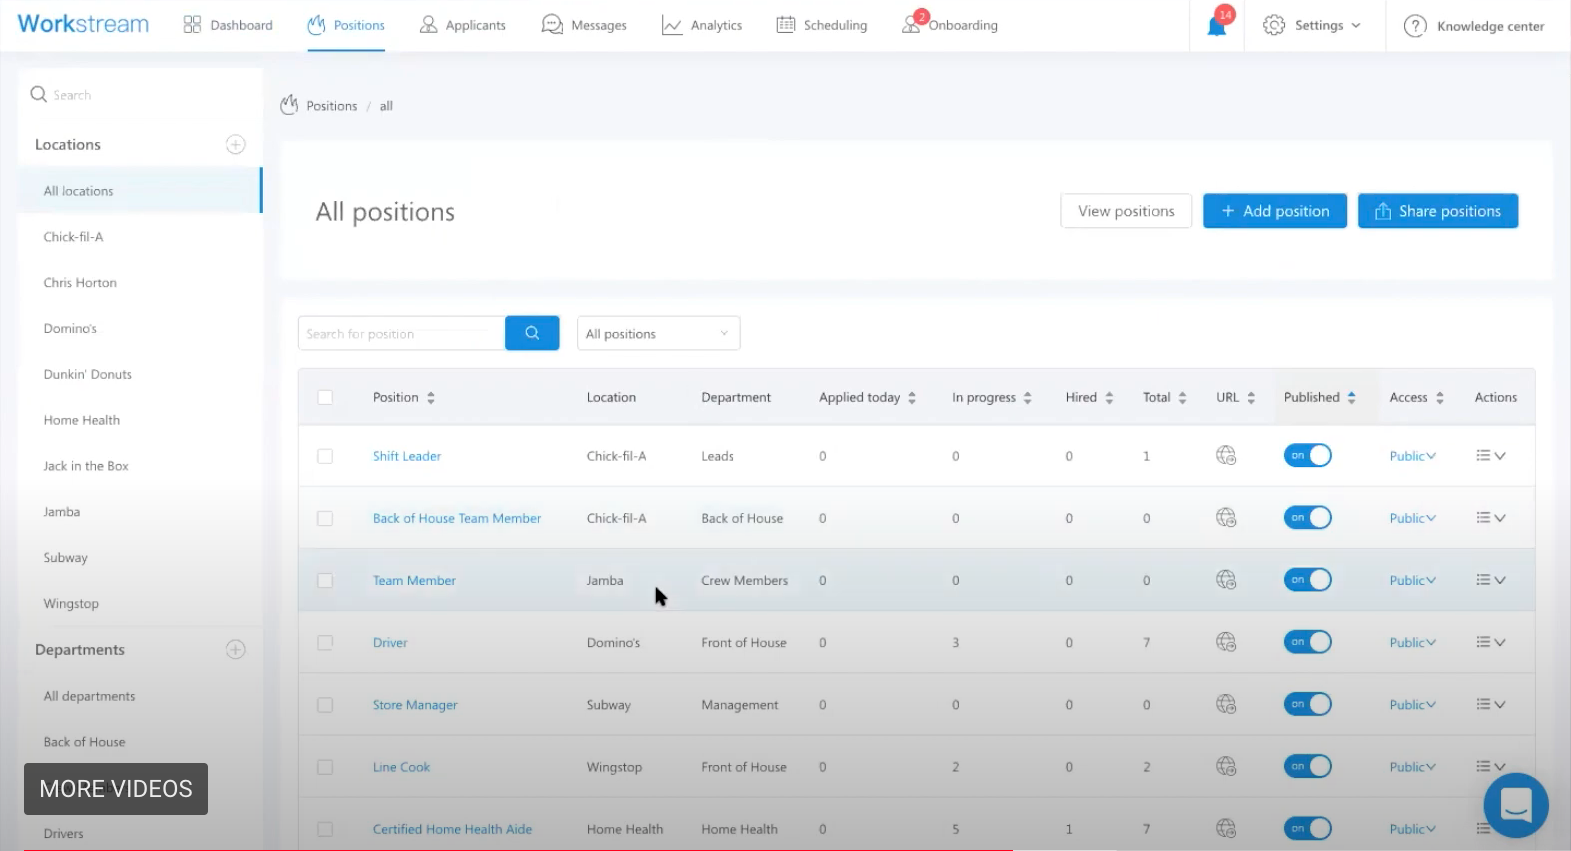Image resolution: width=1571 pixels, height=851 pixels.
Task: Tick the select-all checkbox in table header
Action: pyautogui.click(x=325, y=398)
